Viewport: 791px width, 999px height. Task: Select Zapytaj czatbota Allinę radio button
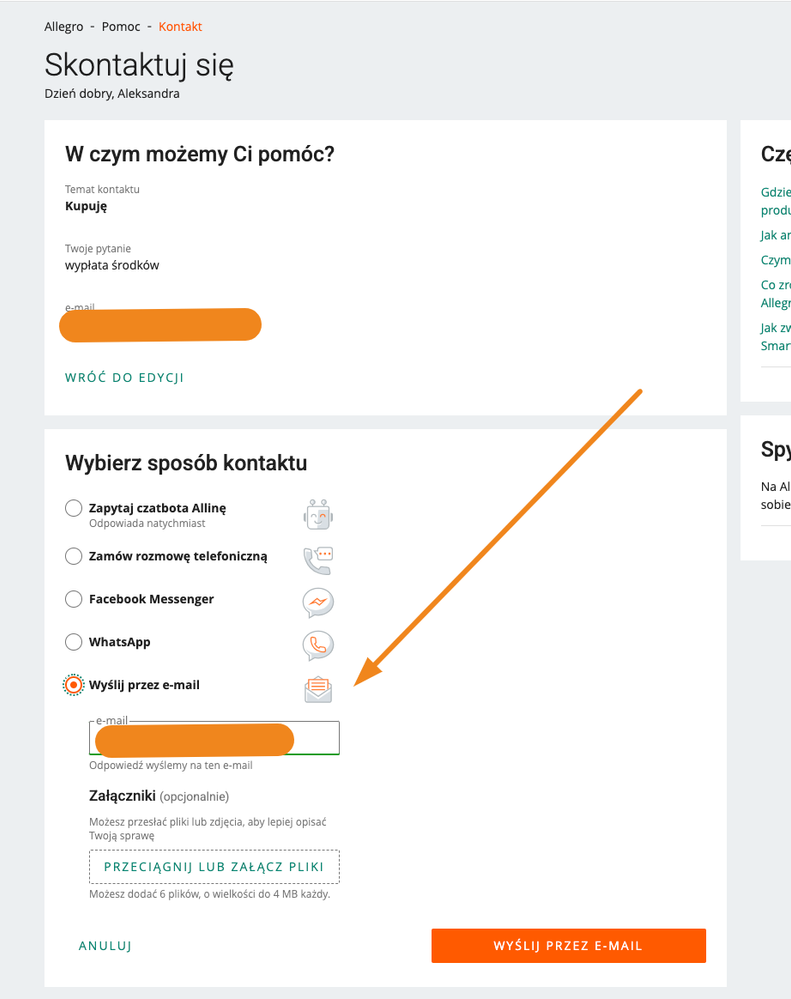[74, 508]
